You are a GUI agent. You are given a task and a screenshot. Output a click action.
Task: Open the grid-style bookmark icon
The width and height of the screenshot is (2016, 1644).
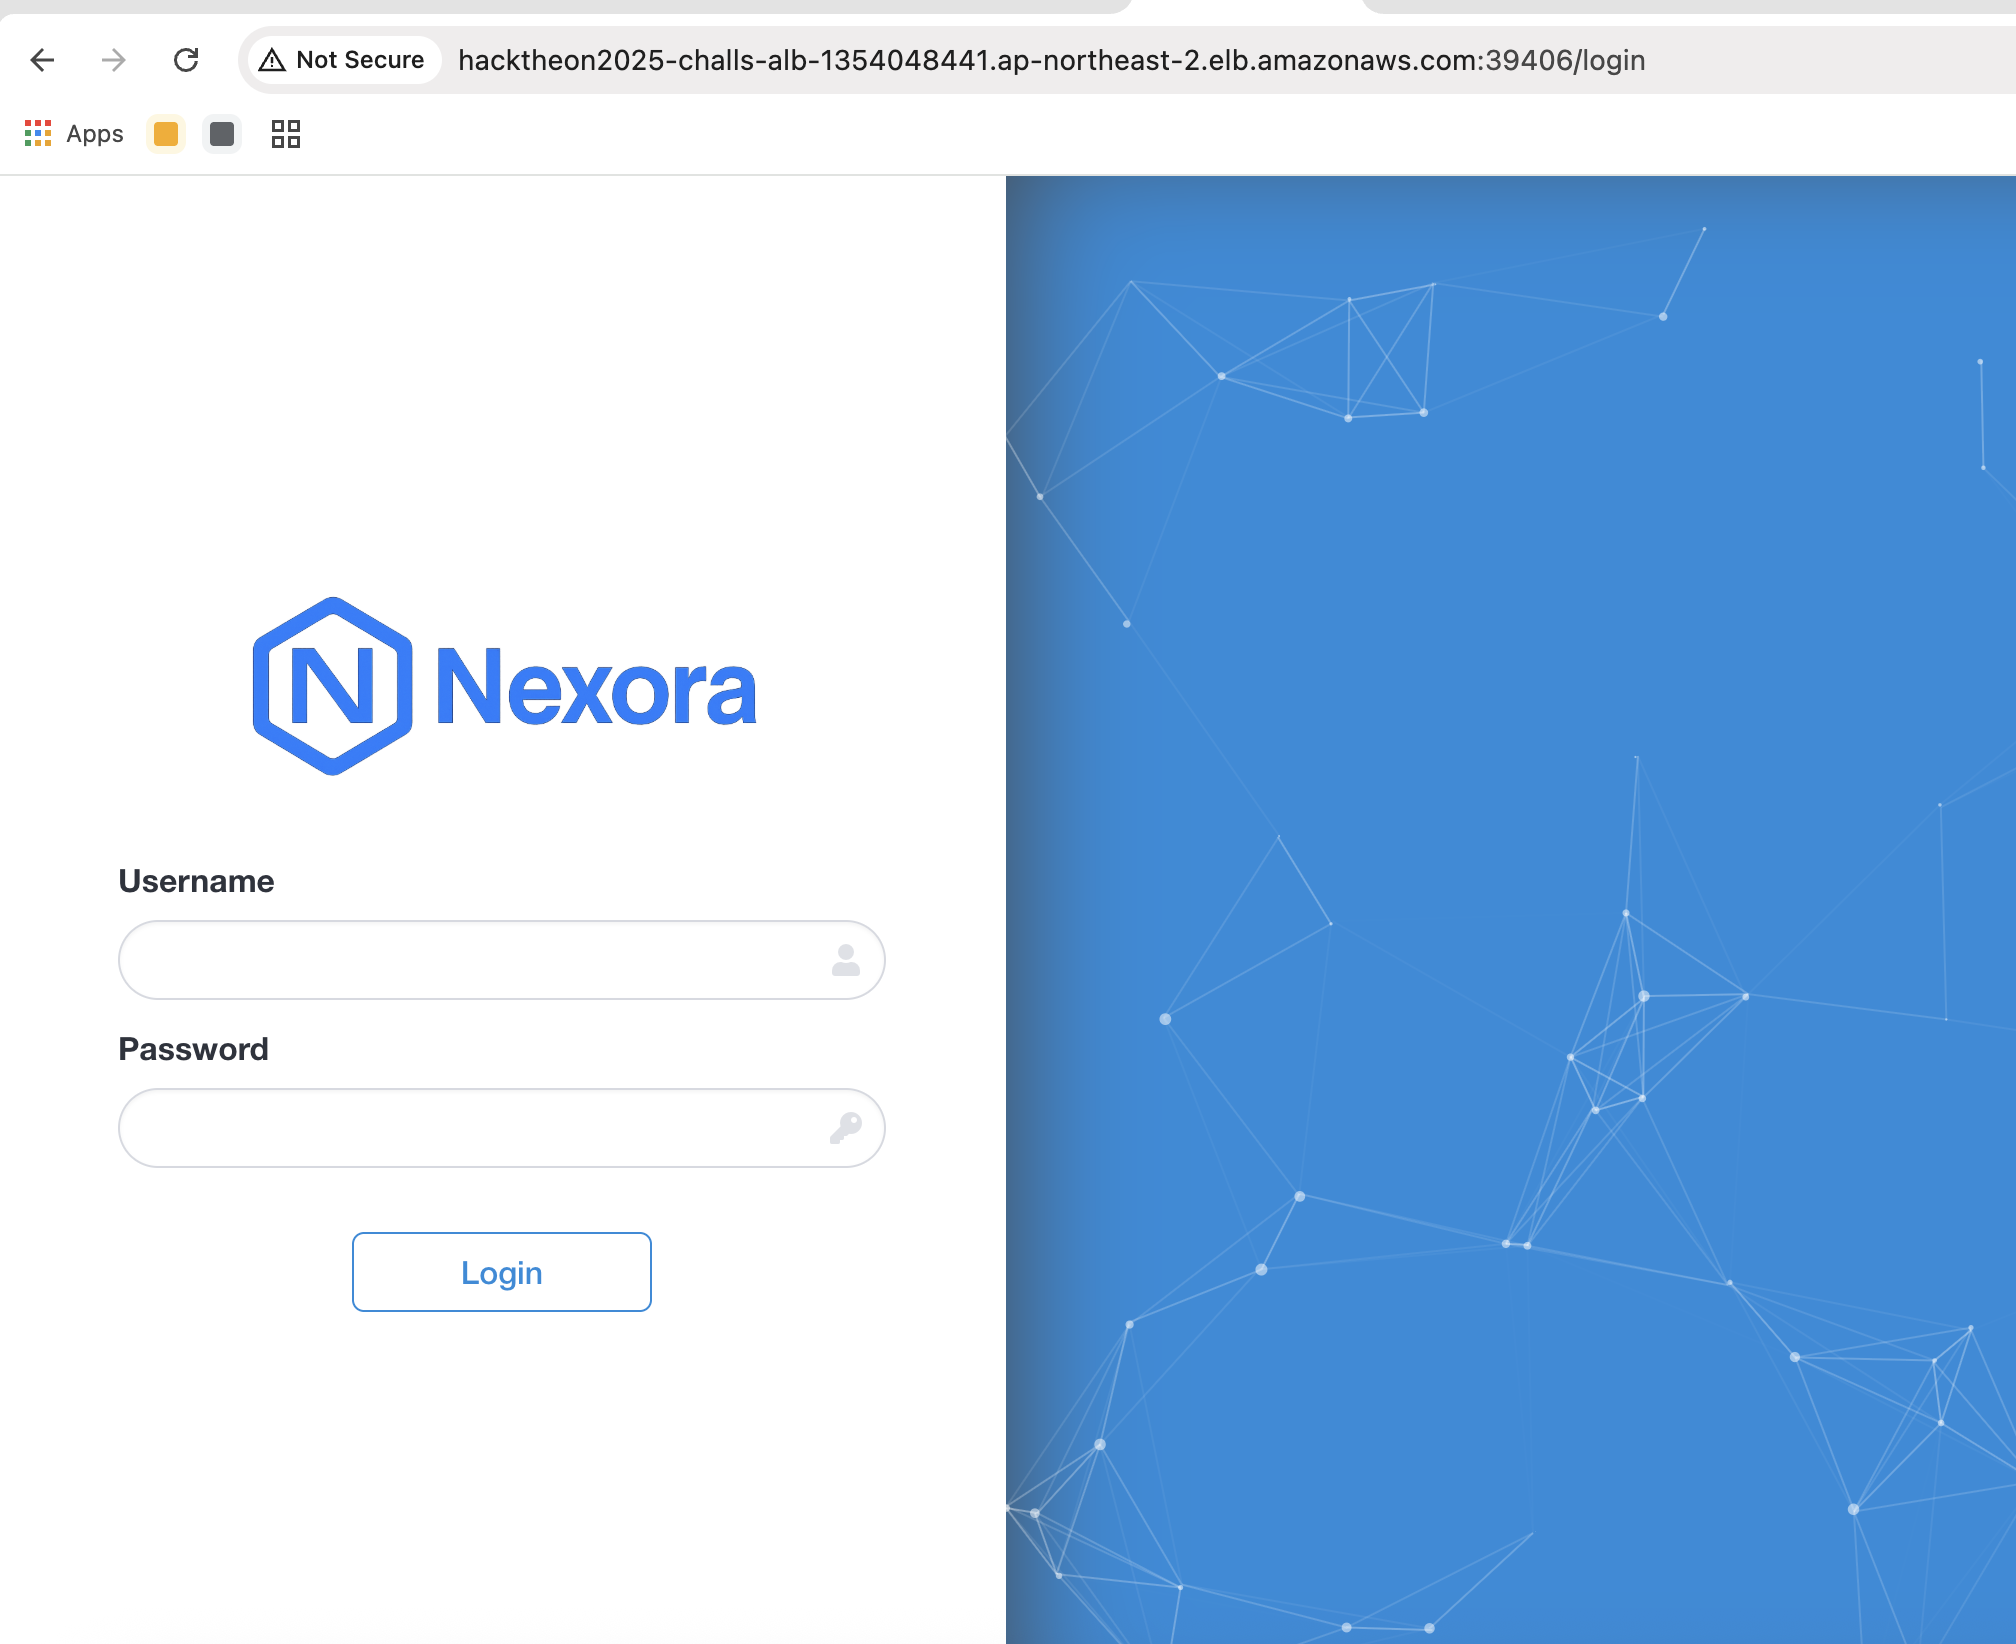[286, 134]
